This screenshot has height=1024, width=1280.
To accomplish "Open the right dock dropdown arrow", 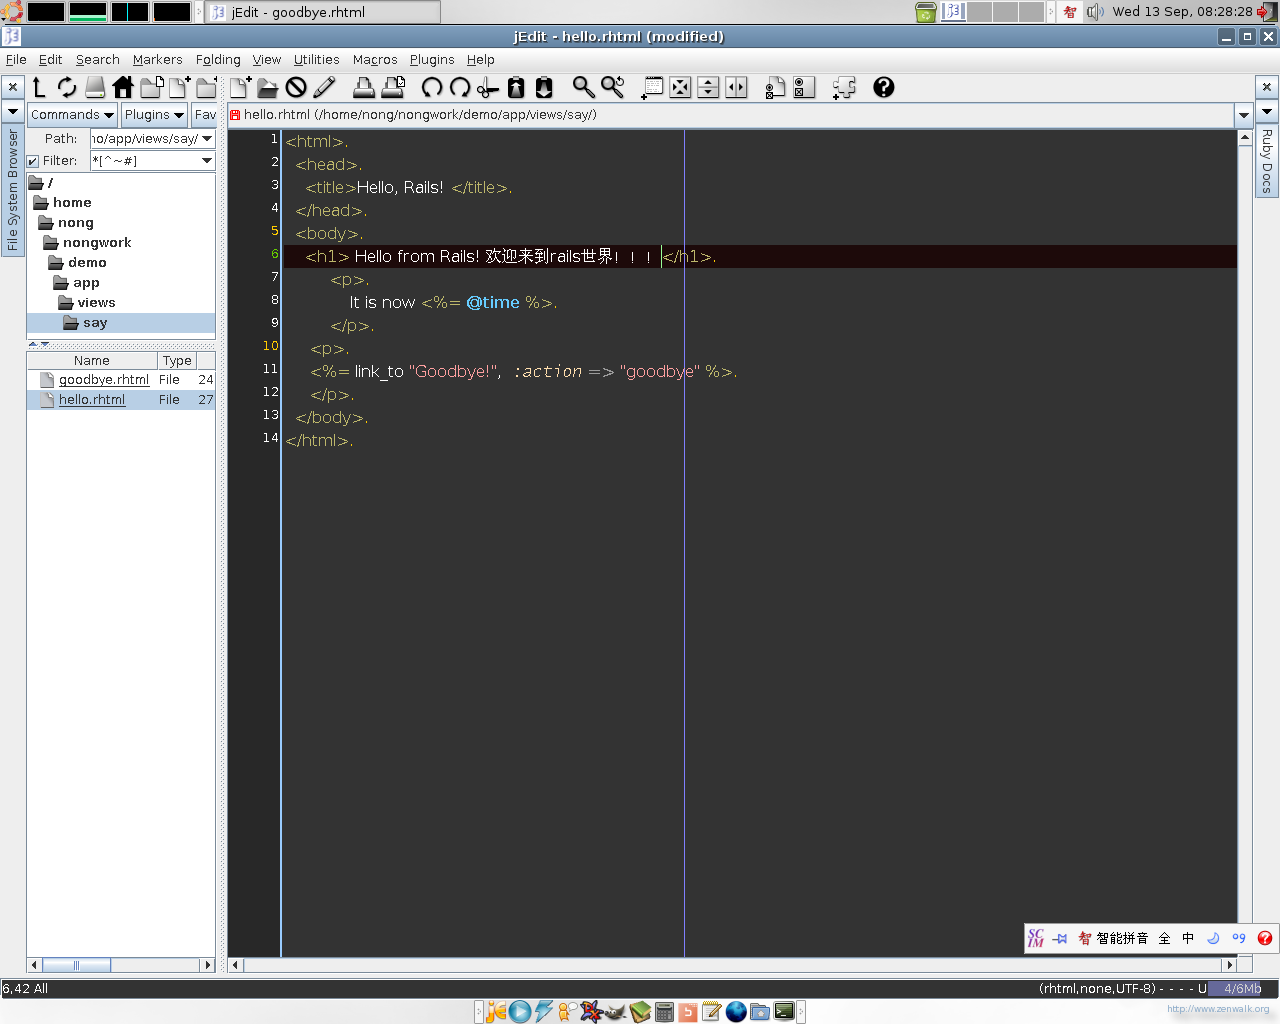I will (1267, 112).
